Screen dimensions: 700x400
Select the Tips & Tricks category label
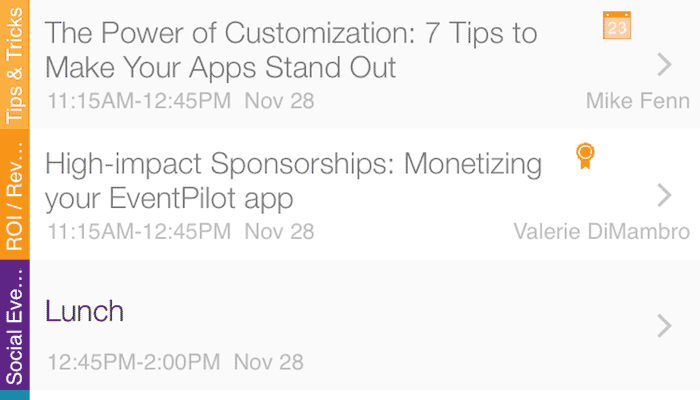click(15, 64)
